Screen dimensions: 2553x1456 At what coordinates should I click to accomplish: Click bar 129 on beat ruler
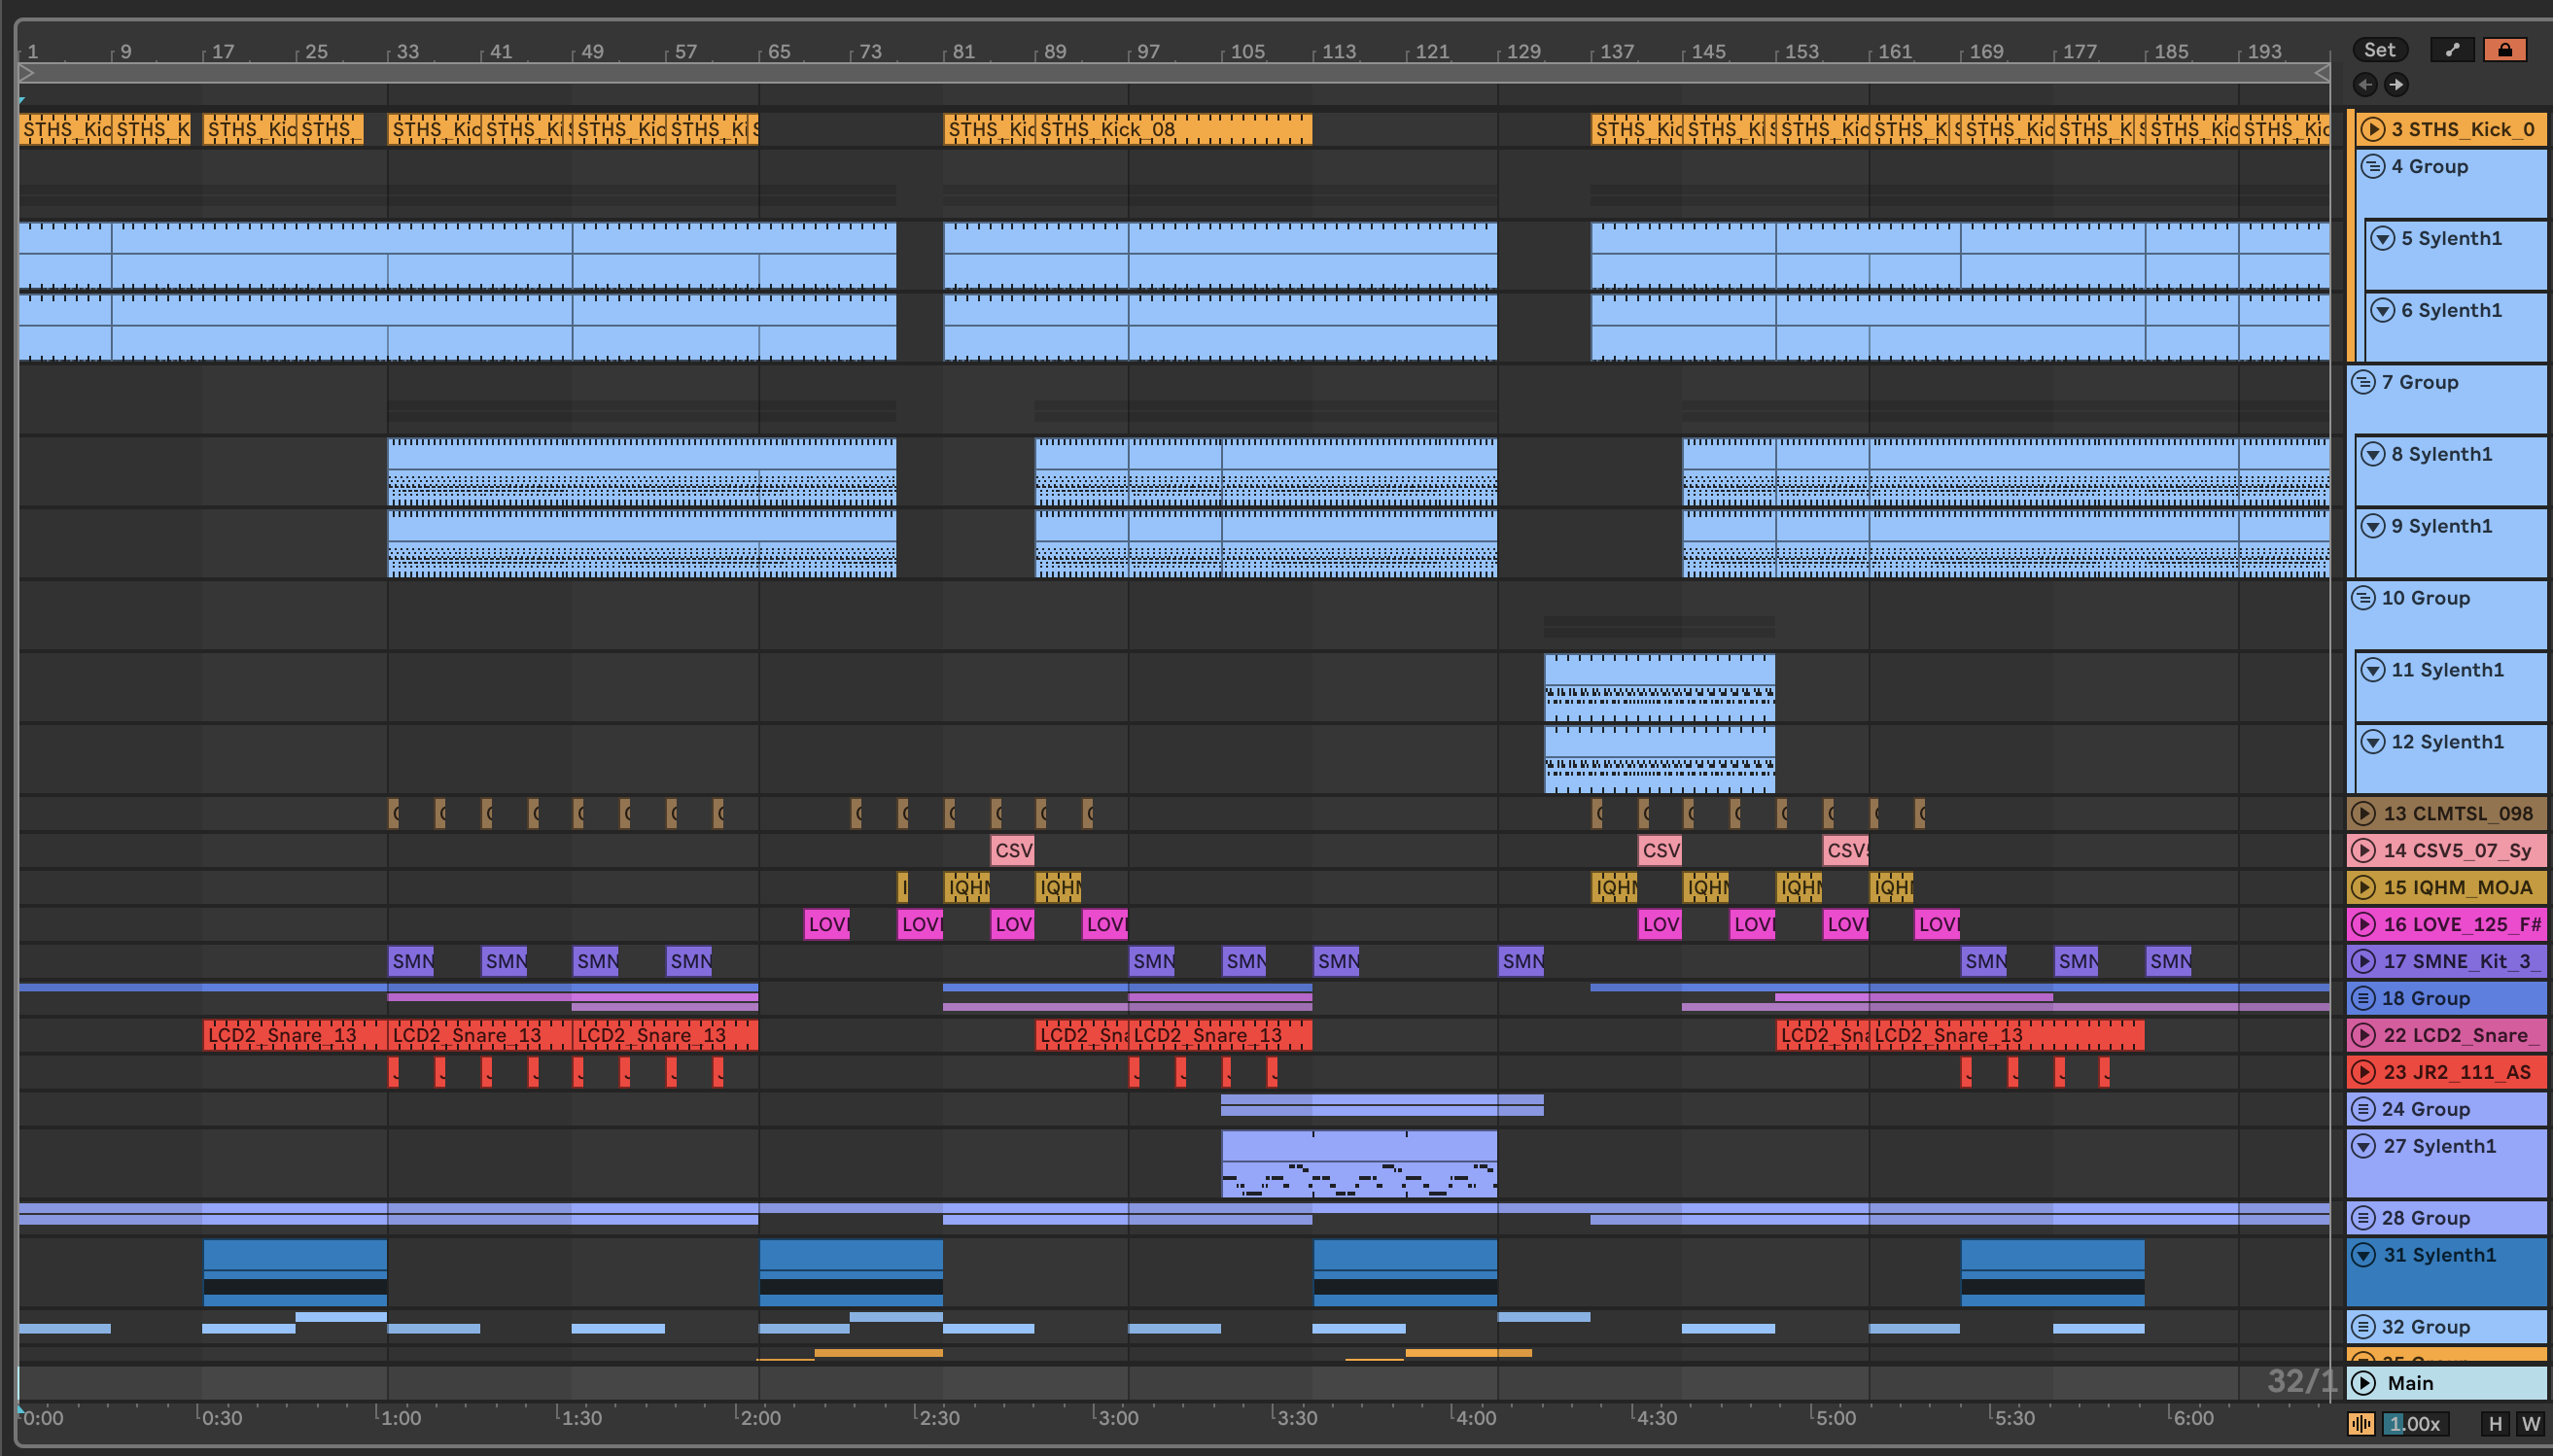(1523, 52)
